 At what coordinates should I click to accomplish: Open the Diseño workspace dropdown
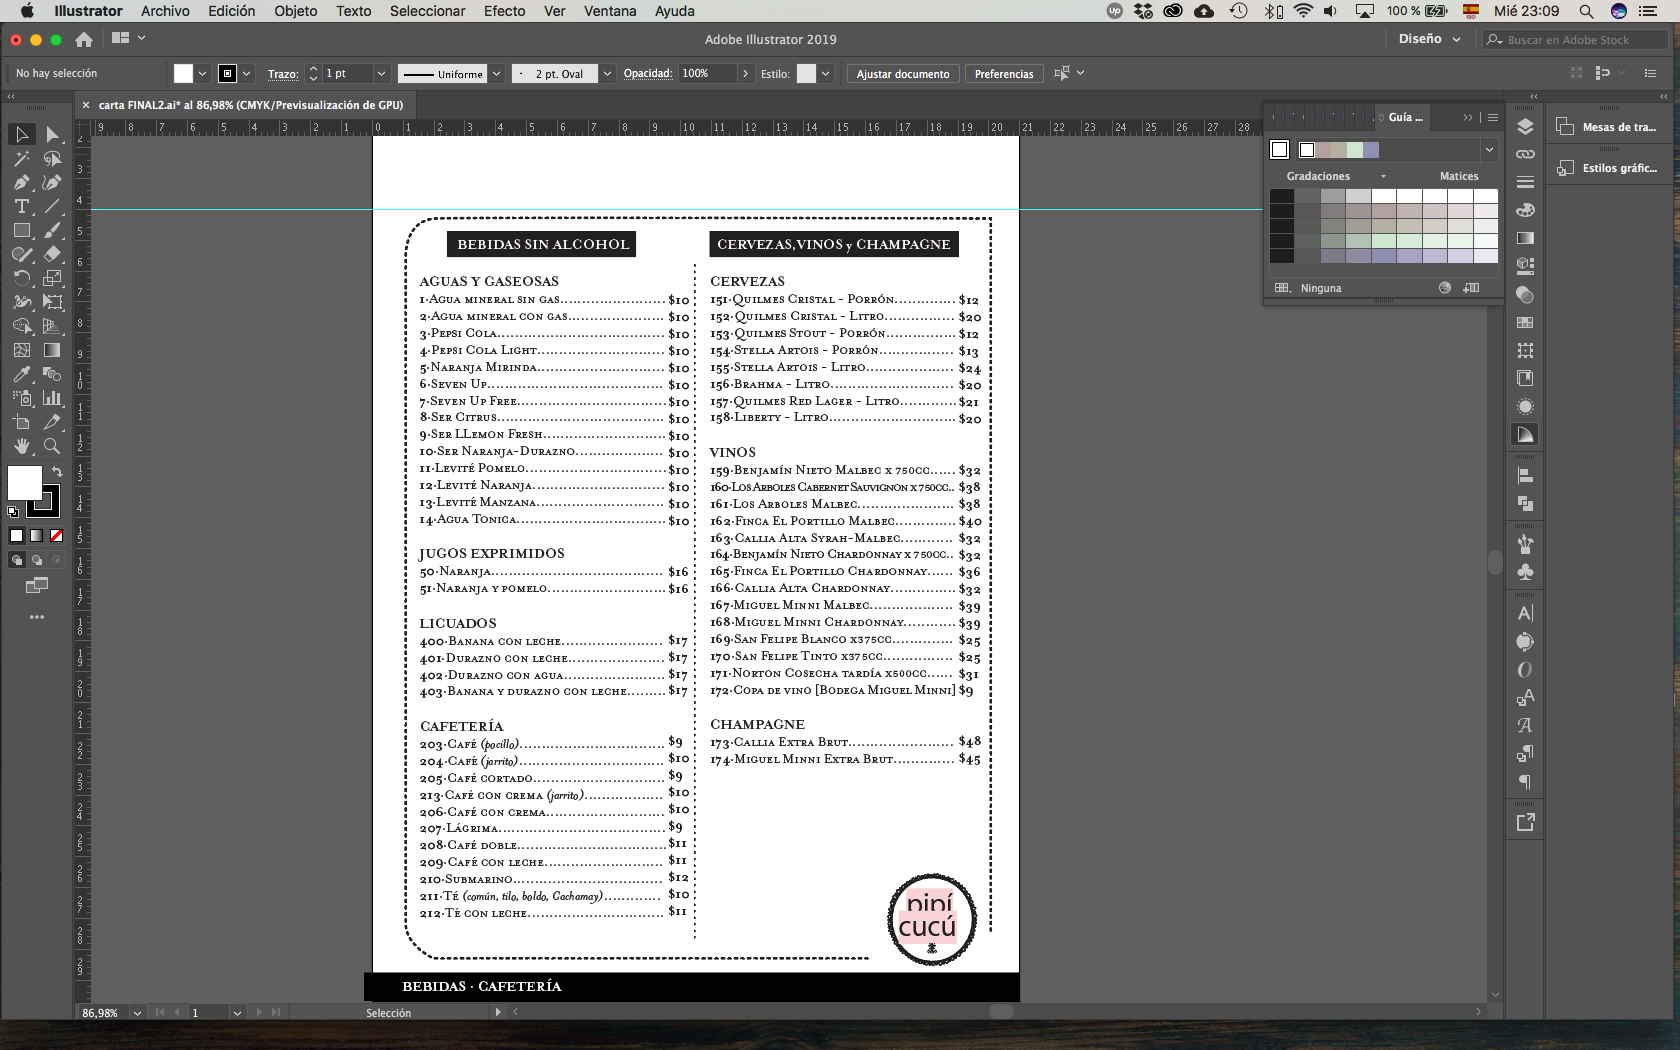click(1429, 39)
